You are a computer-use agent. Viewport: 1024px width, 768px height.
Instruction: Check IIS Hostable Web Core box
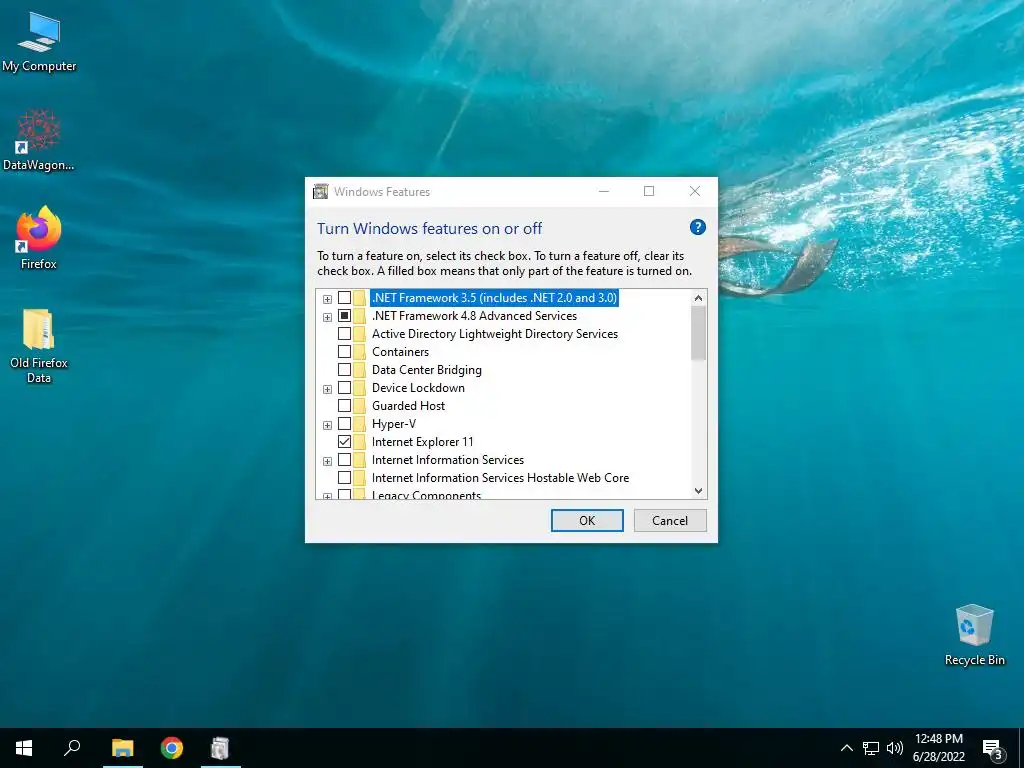pyautogui.click(x=344, y=478)
